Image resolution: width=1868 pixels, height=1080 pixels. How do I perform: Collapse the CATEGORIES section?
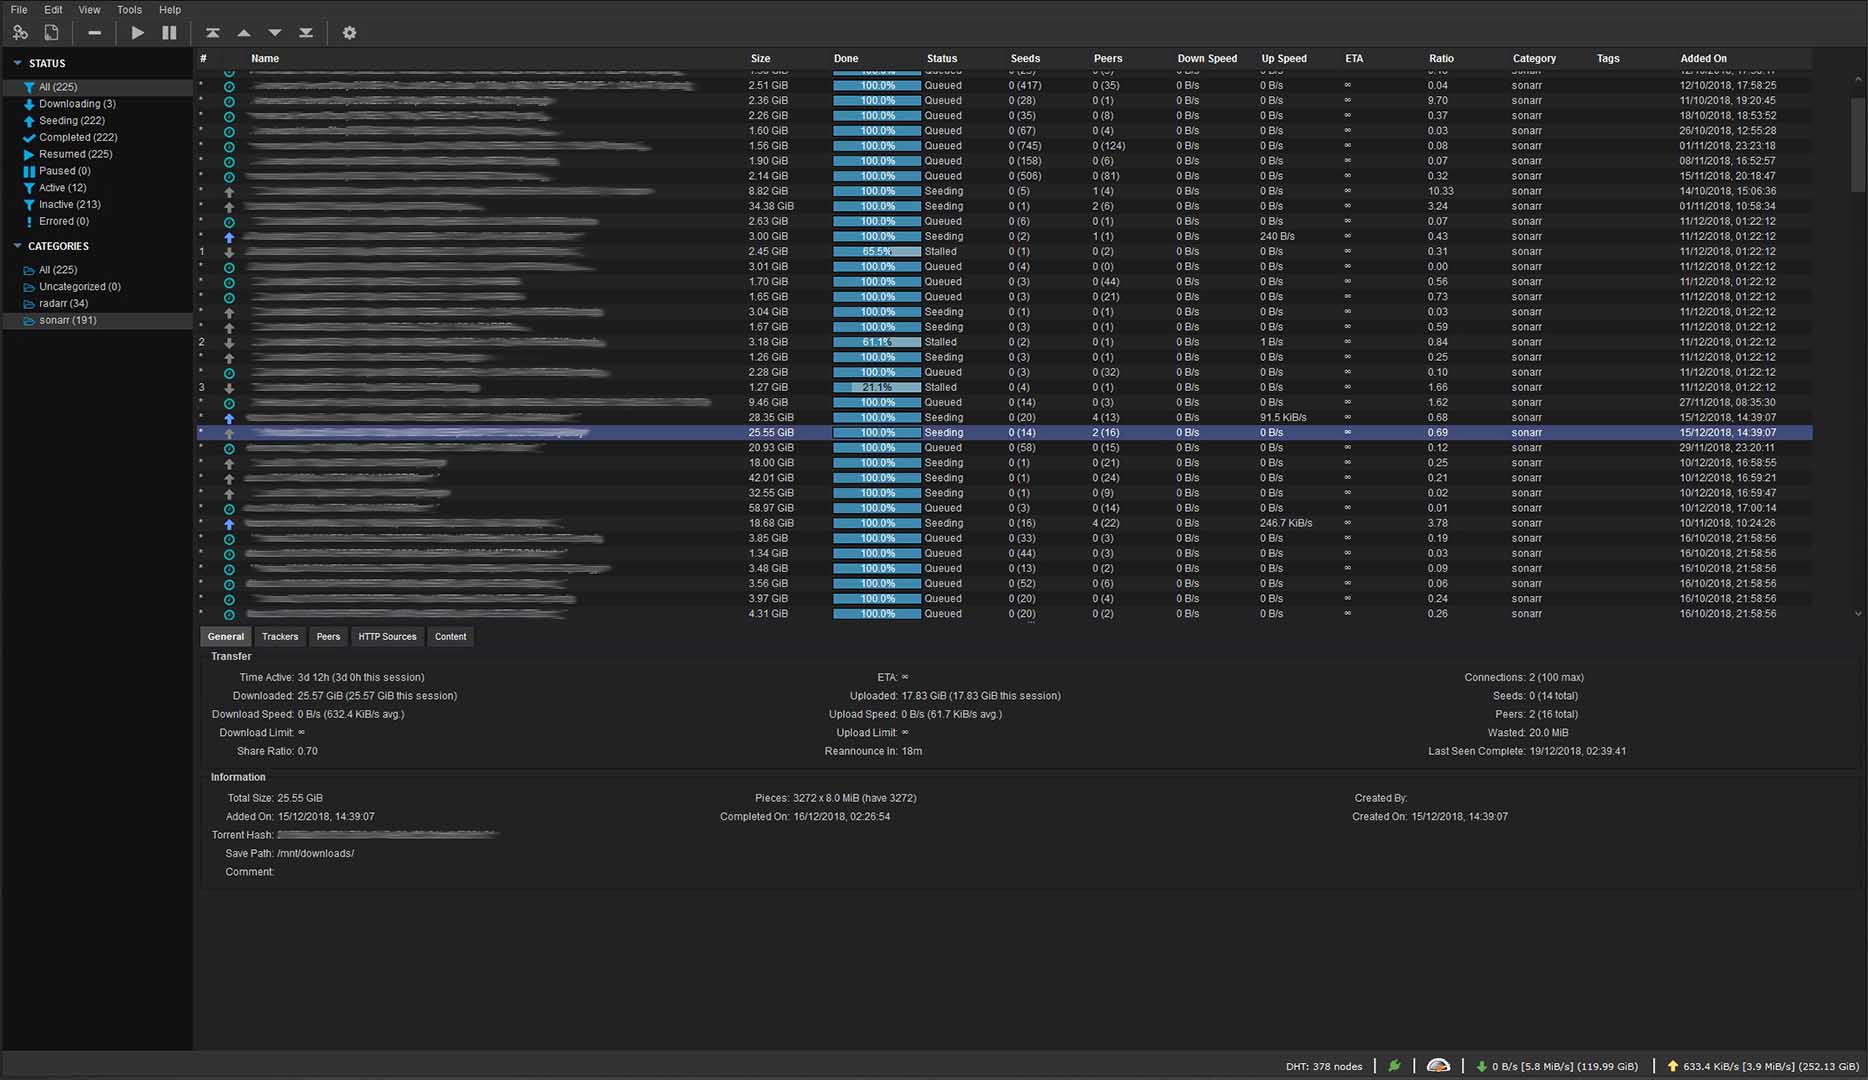point(17,246)
